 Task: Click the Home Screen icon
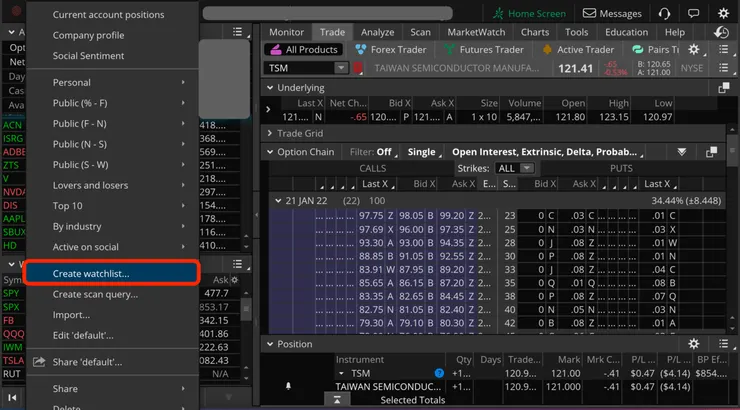tap(498, 14)
